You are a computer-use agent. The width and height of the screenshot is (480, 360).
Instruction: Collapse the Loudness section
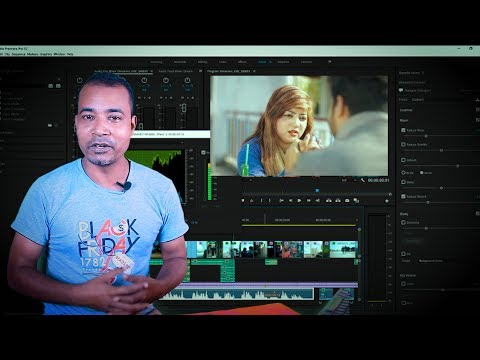(406, 110)
